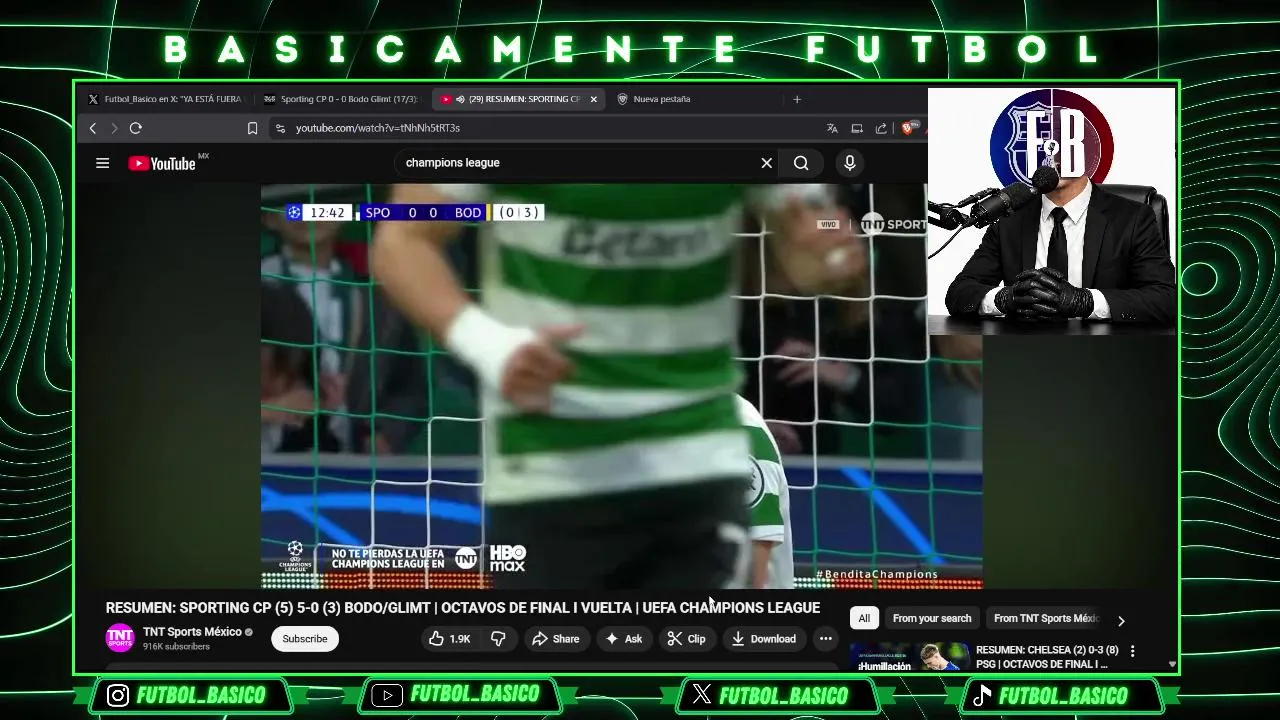
Task: Open RESUMEN: CHELSEA (2) 0-3 (8) PSG title
Action: [x=1047, y=657]
